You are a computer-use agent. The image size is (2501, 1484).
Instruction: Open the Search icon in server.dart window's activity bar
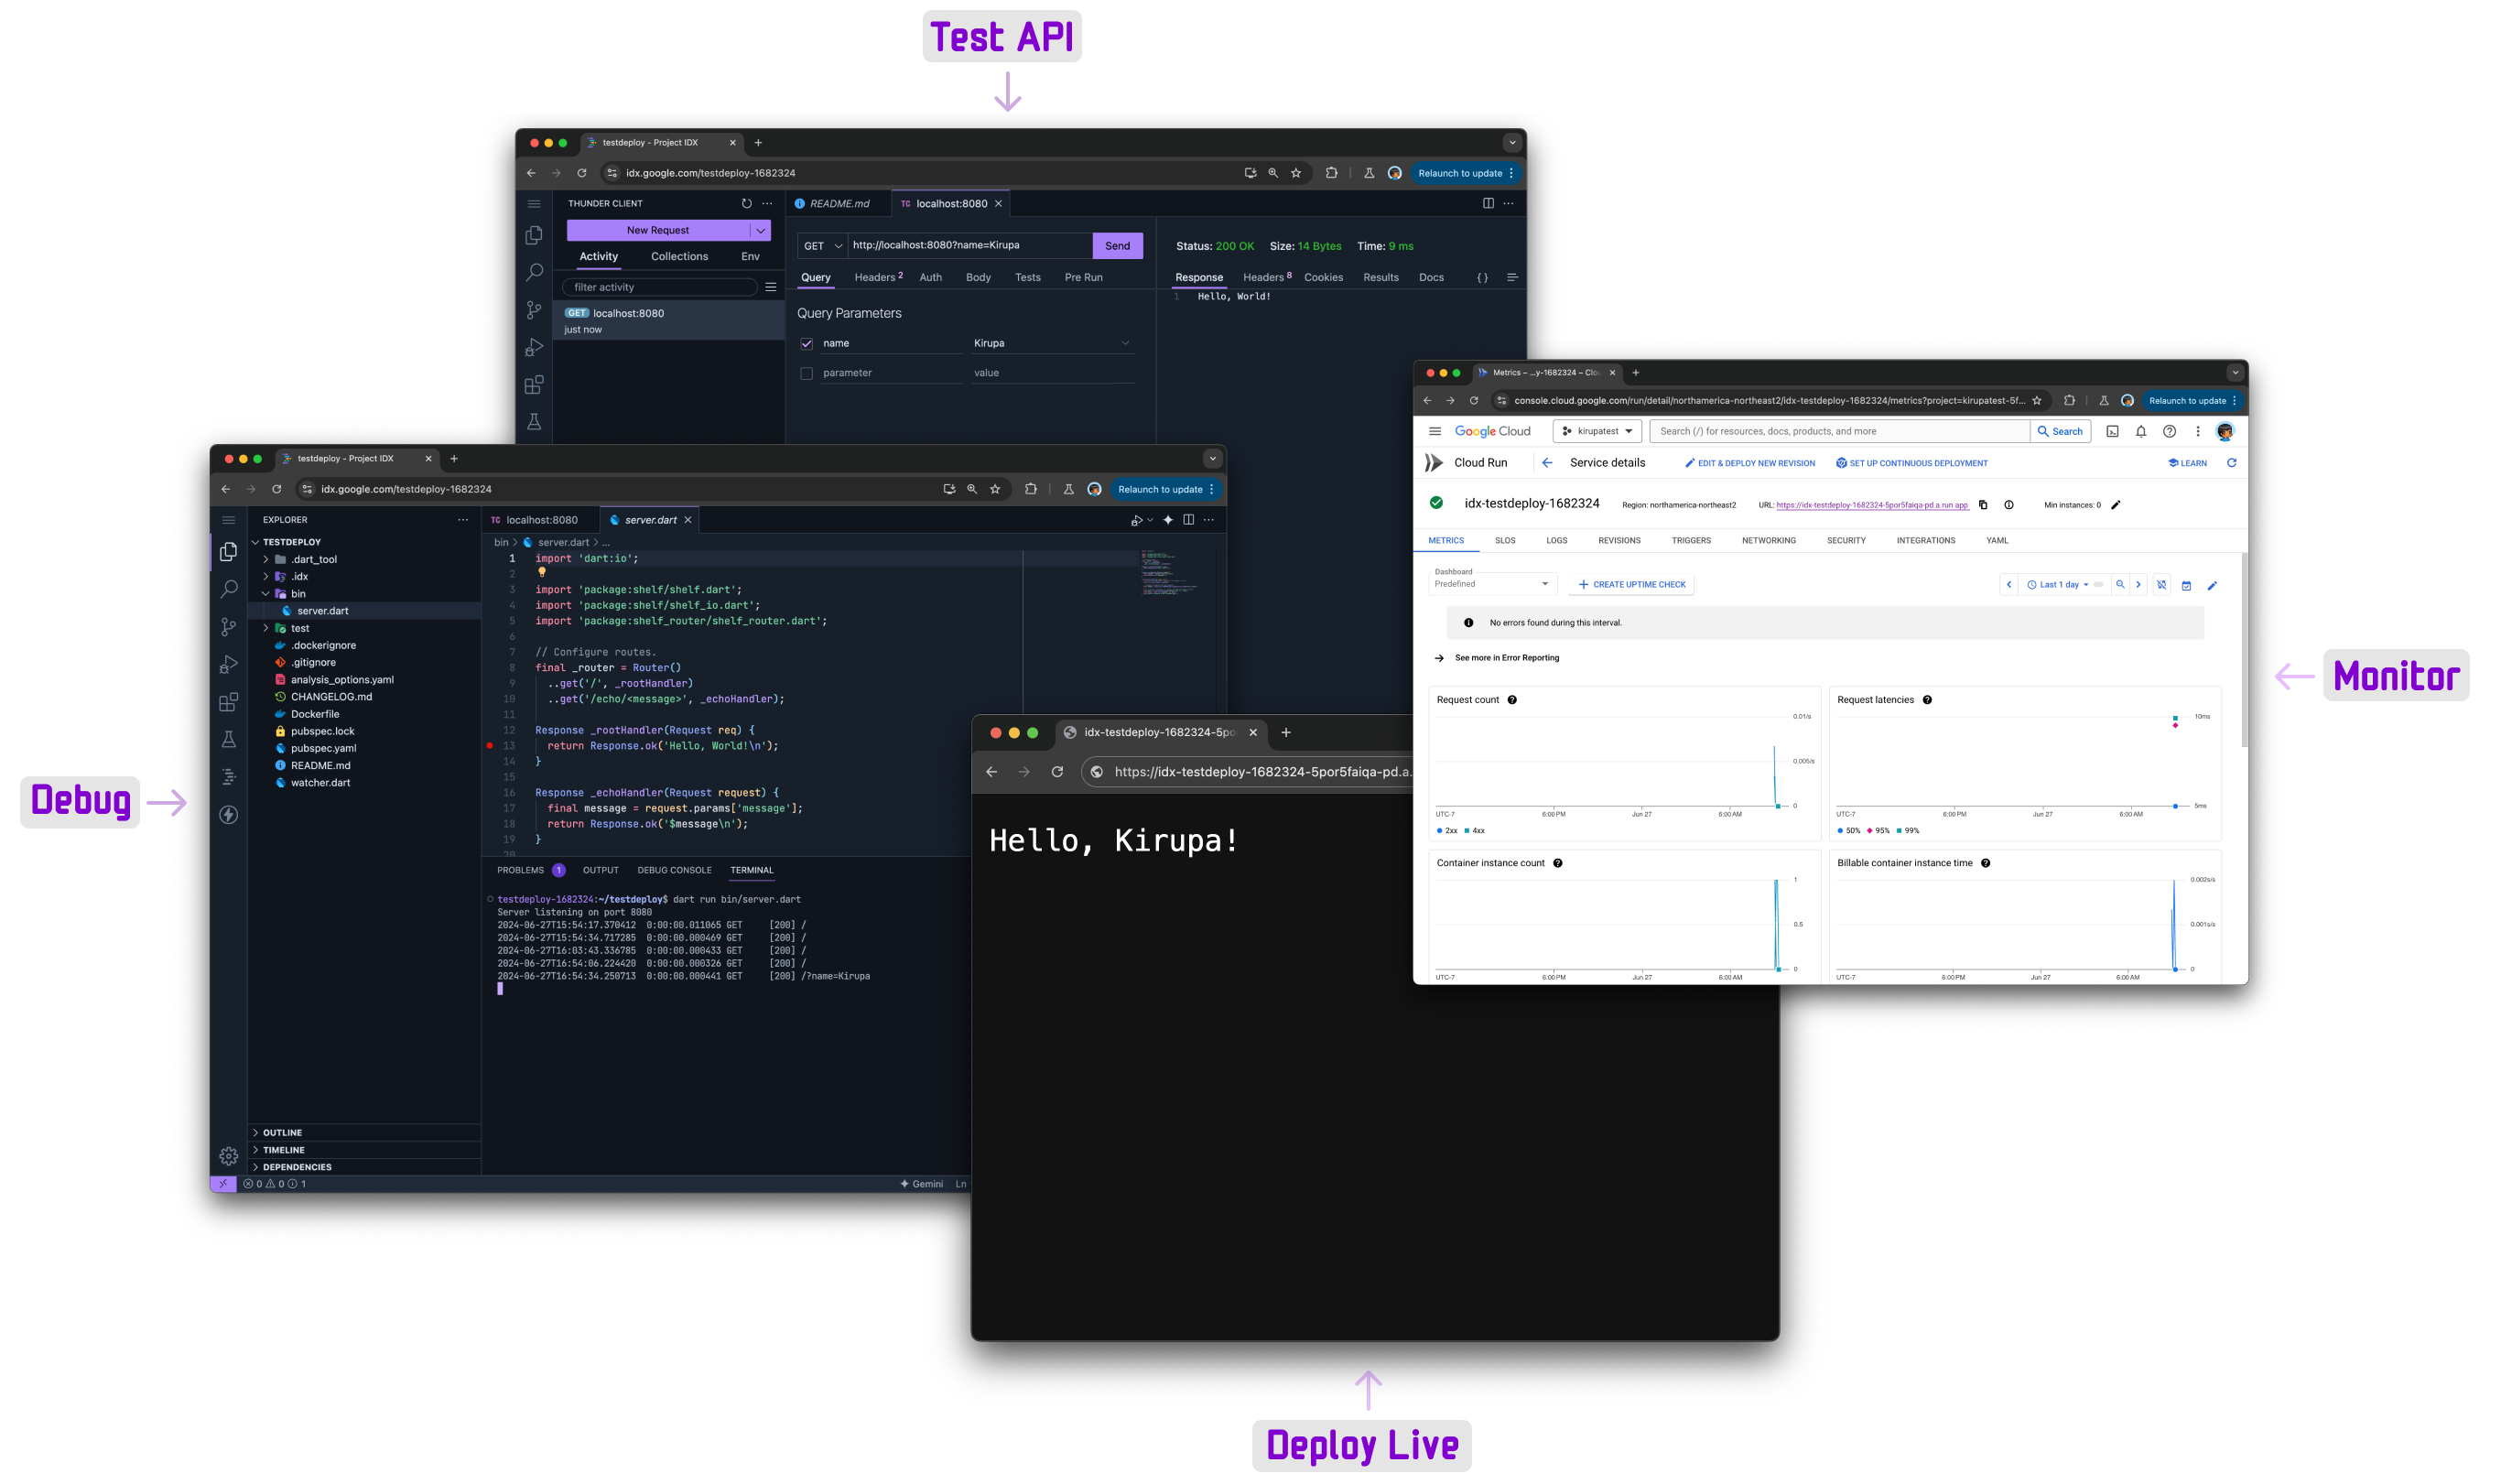point(228,589)
